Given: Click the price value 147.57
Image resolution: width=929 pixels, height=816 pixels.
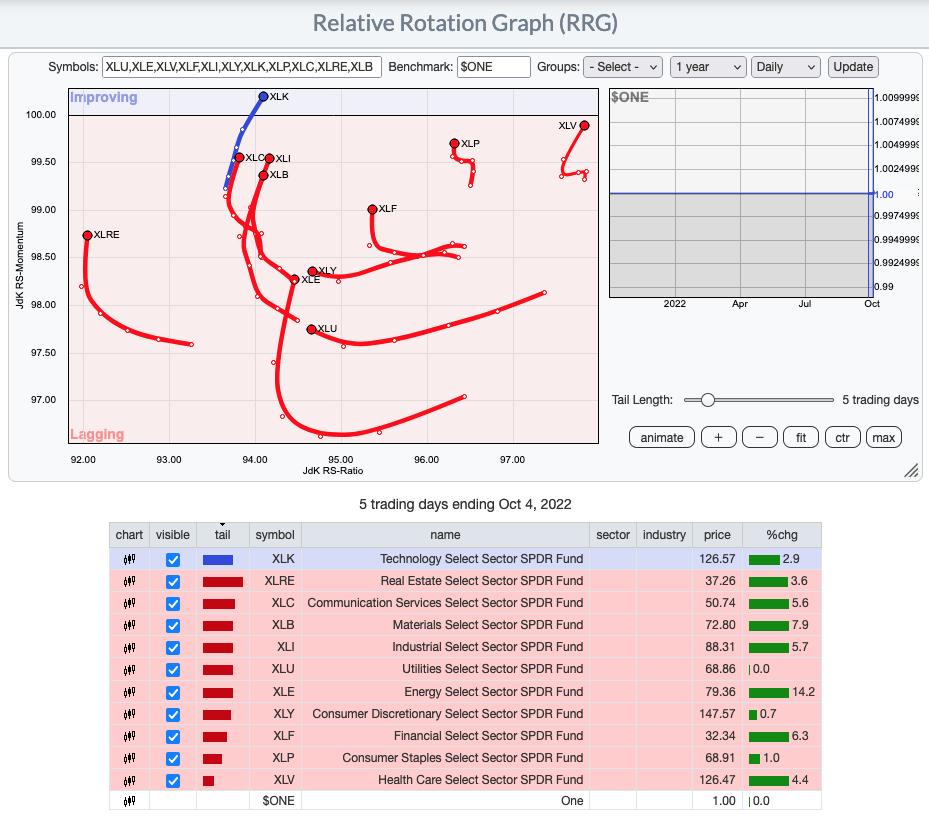Looking at the screenshot, I should click(717, 713).
